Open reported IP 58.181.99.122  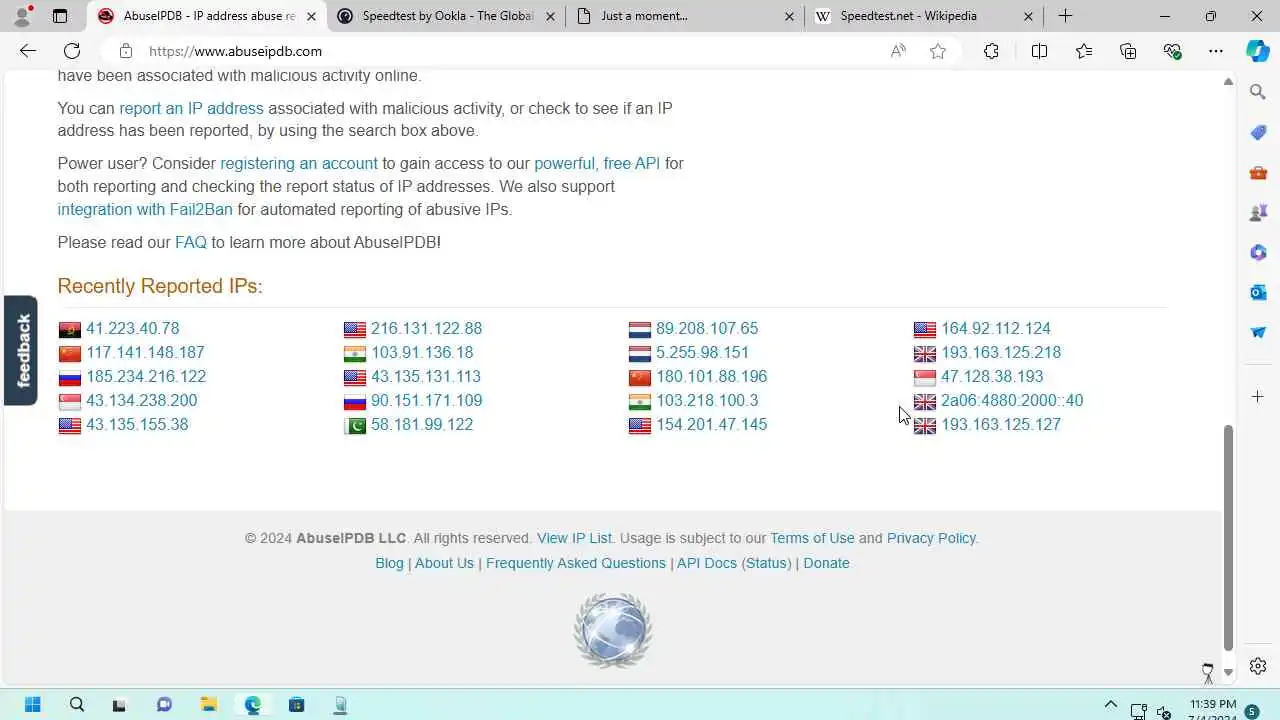pyautogui.click(x=422, y=424)
